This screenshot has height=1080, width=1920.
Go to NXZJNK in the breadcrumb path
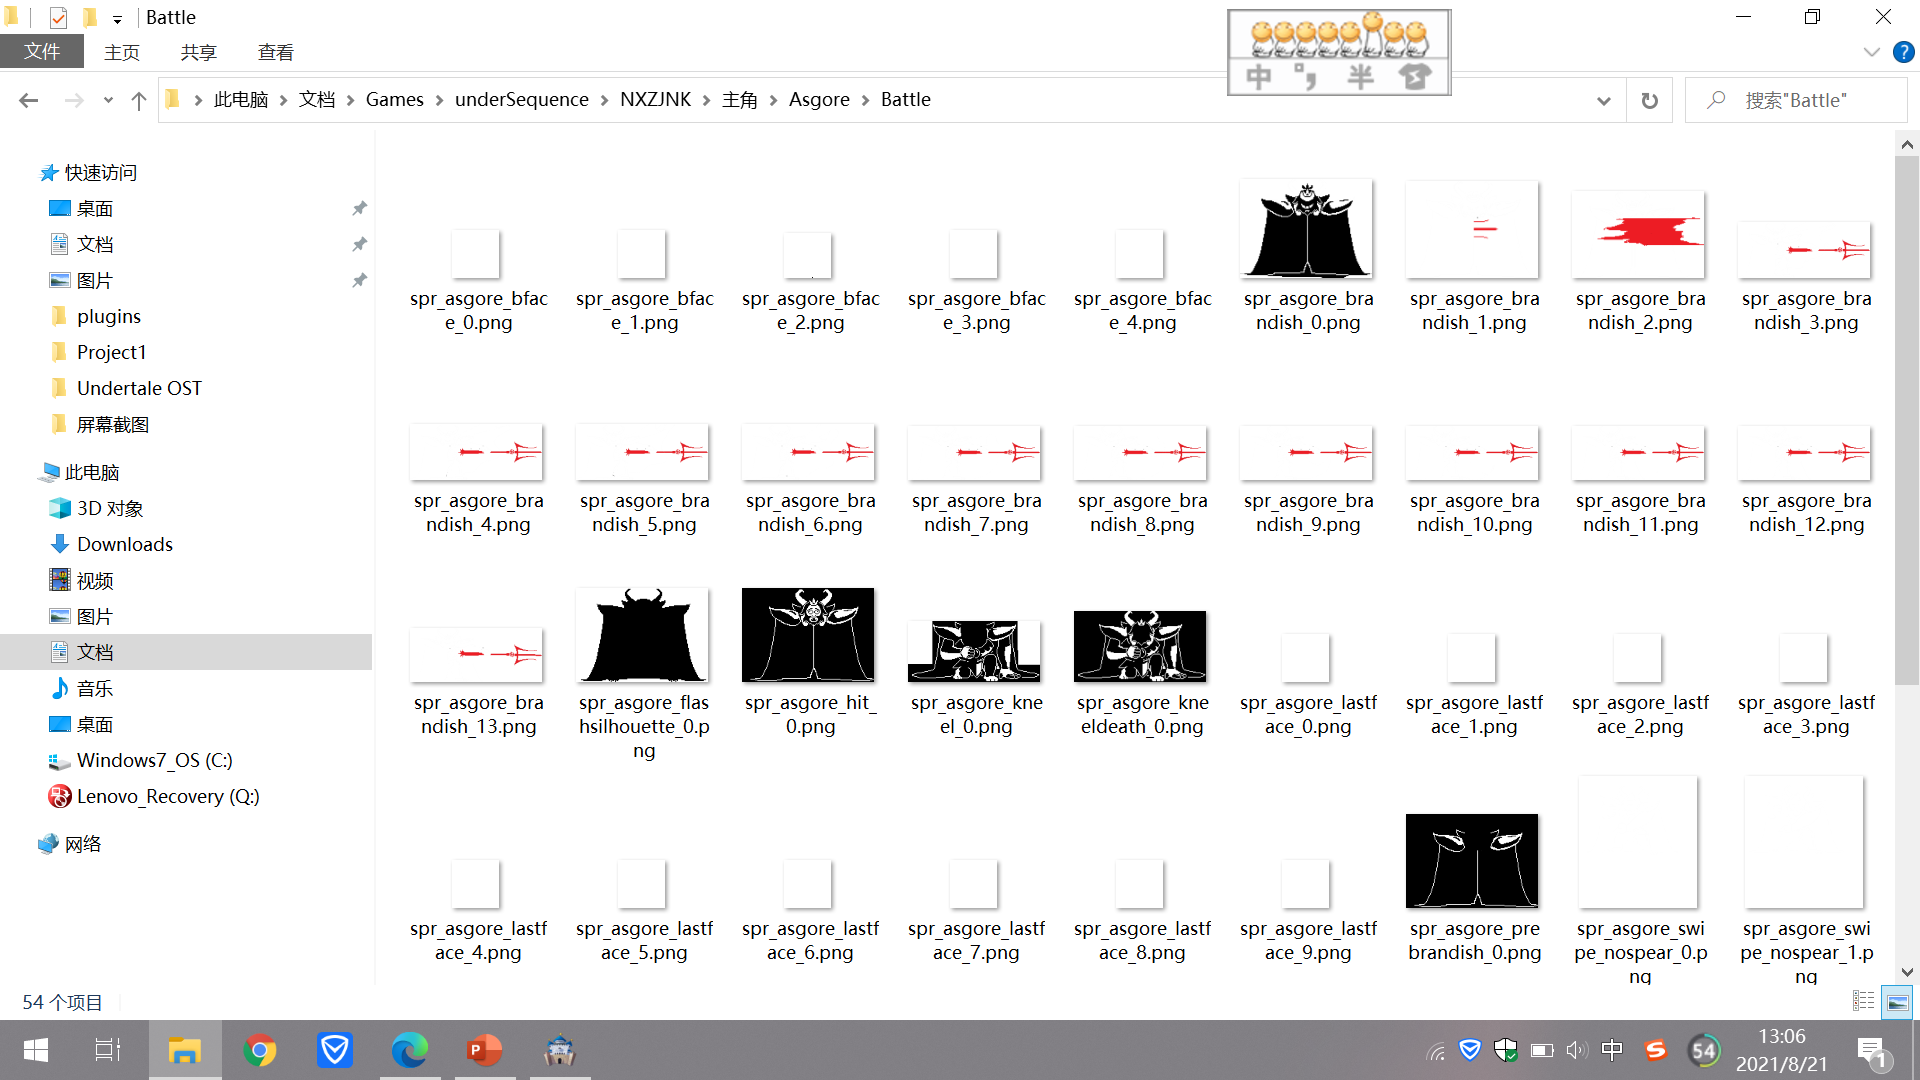click(655, 100)
